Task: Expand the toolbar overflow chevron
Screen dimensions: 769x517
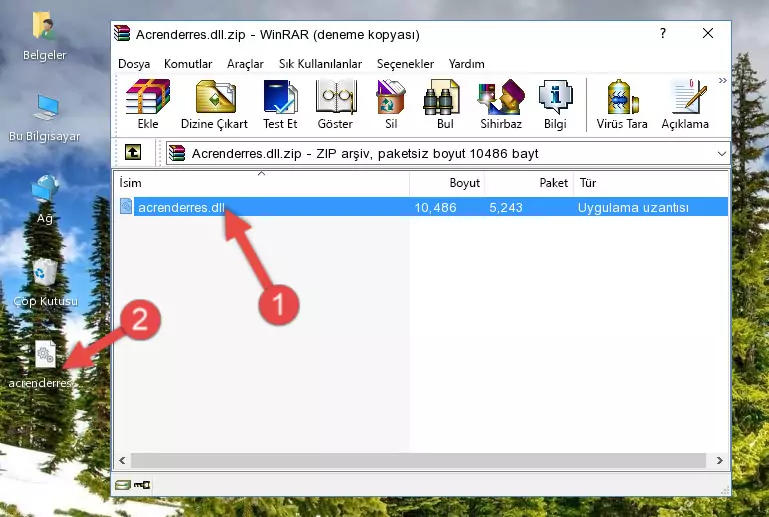Action: (x=722, y=80)
